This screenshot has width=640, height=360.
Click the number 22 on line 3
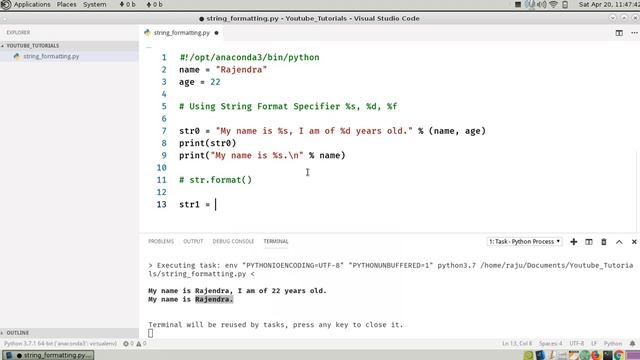(x=216, y=82)
